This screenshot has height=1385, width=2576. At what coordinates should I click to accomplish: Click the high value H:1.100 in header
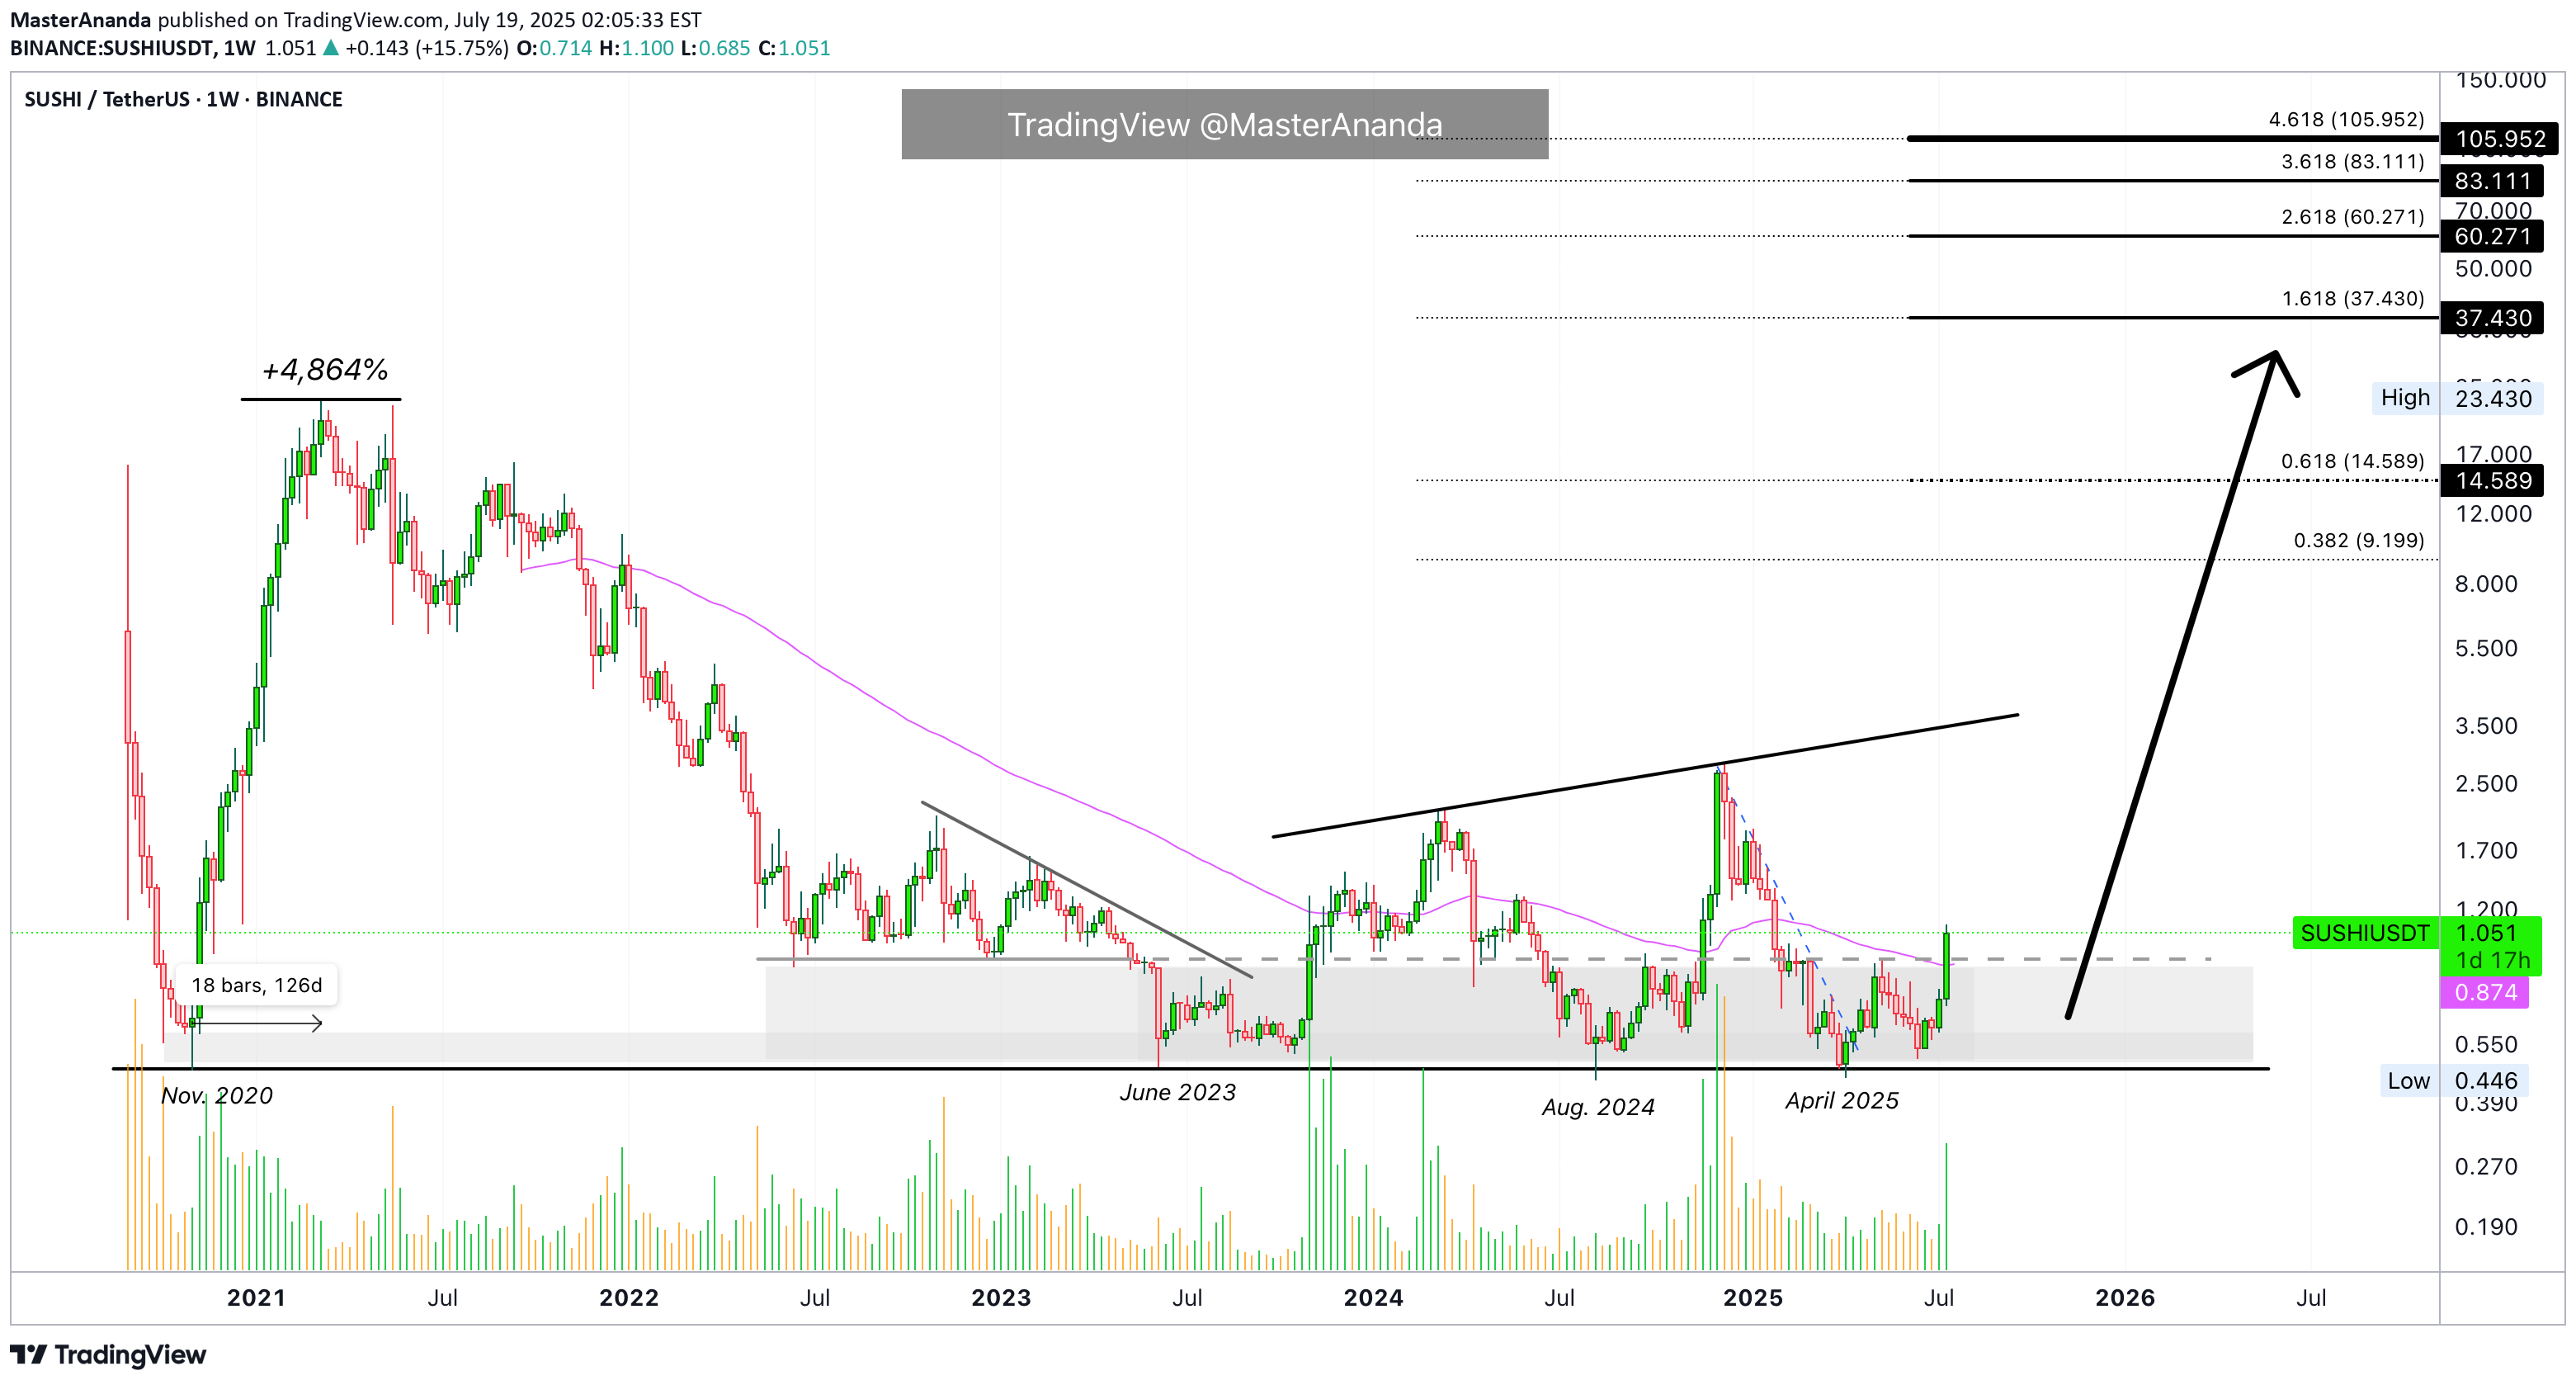[x=637, y=48]
